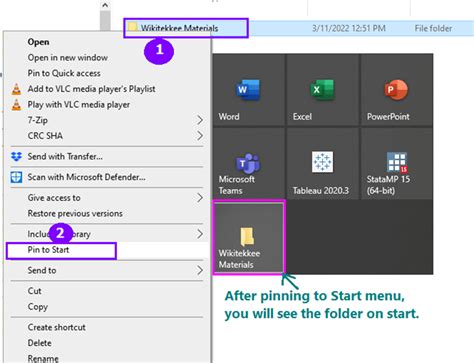This screenshot has height=363, width=474.
Task: Click the Send to menu label
Action: click(x=42, y=270)
